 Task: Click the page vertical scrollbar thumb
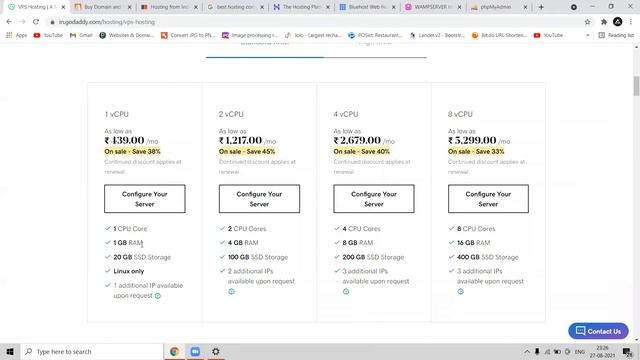[x=636, y=86]
